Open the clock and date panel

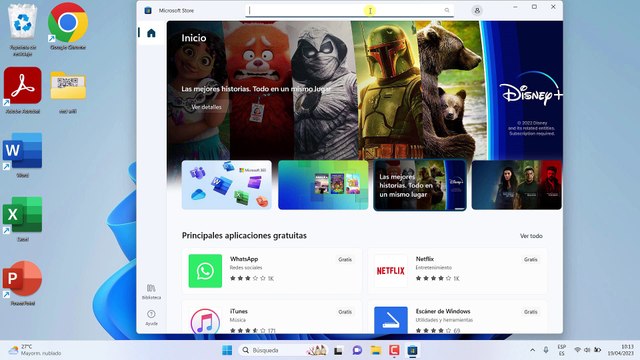click(620, 350)
